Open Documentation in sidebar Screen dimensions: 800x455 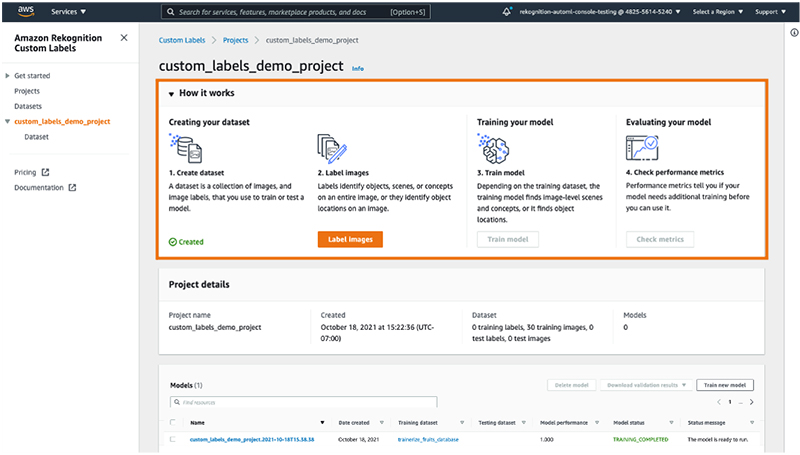point(39,188)
